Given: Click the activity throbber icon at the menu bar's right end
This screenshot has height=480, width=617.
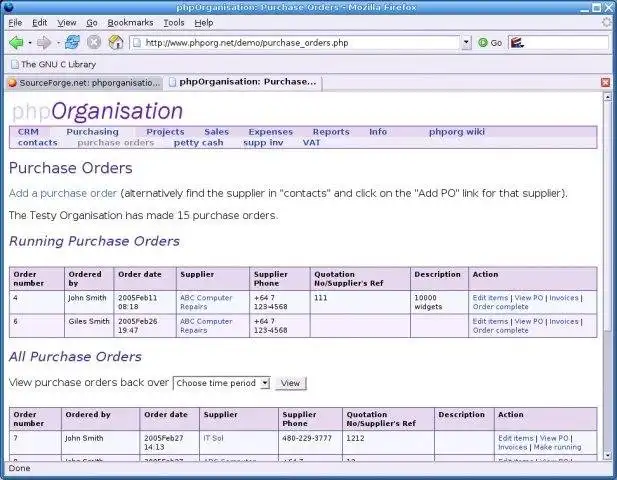Looking at the screenshot, I should click(607, 22).
